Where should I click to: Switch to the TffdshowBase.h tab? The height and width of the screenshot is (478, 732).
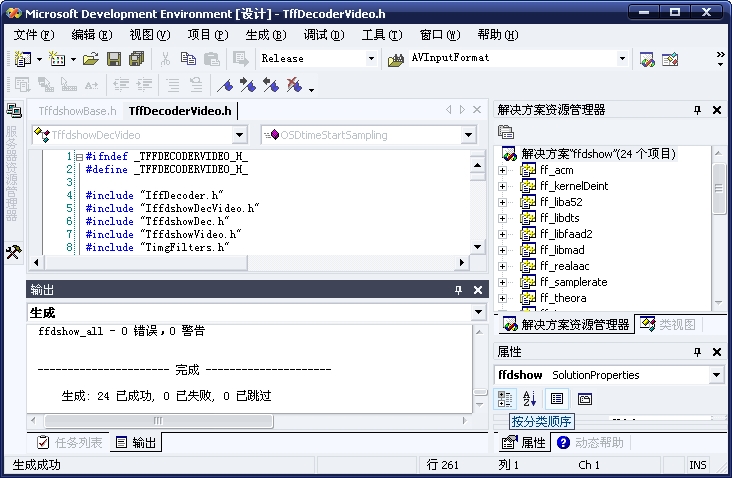[x=77, y=111]
